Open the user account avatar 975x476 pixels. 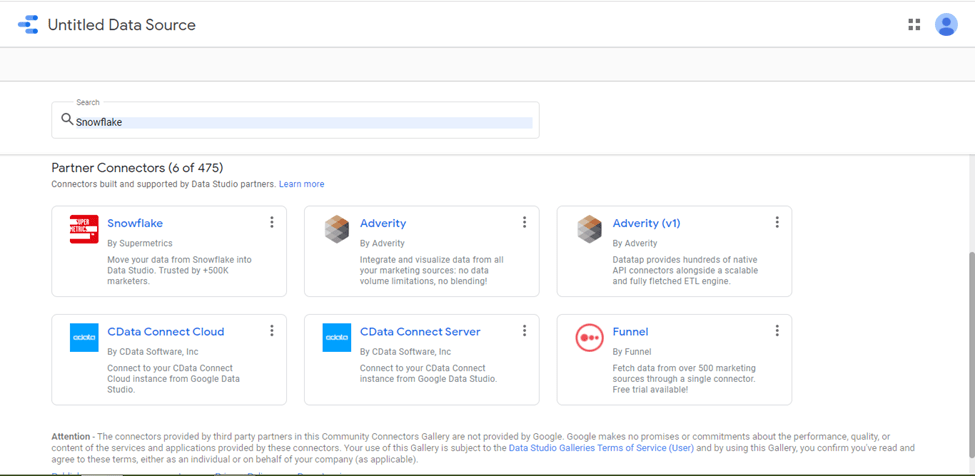946,25
